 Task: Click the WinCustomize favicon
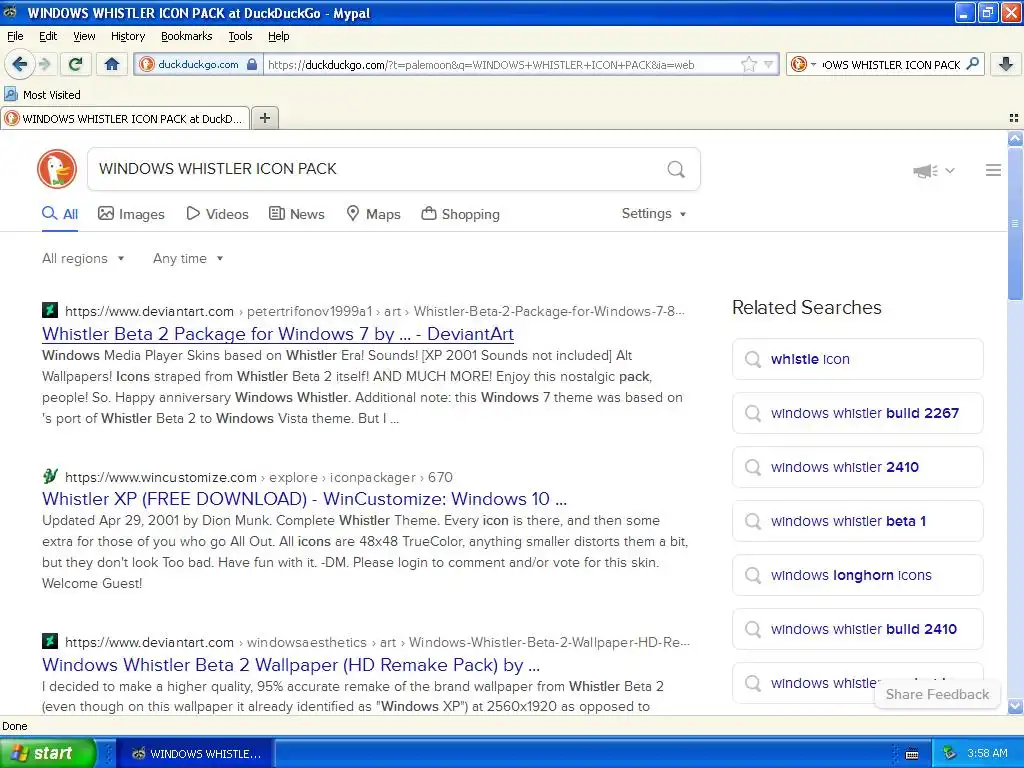50,476
